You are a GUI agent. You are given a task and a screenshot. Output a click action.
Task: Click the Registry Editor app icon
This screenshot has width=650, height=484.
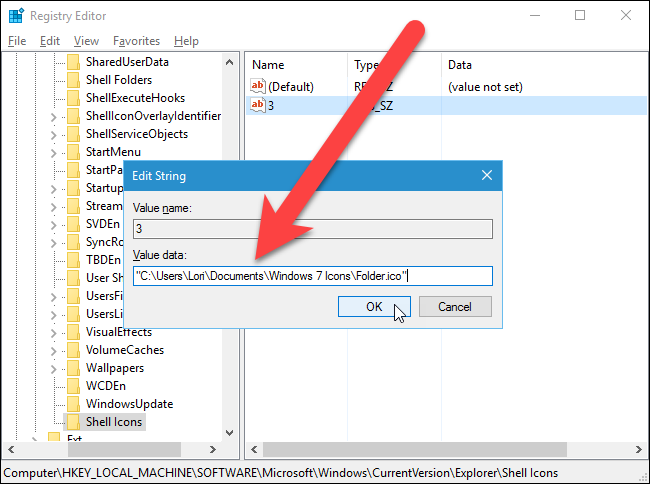[16, 16]
